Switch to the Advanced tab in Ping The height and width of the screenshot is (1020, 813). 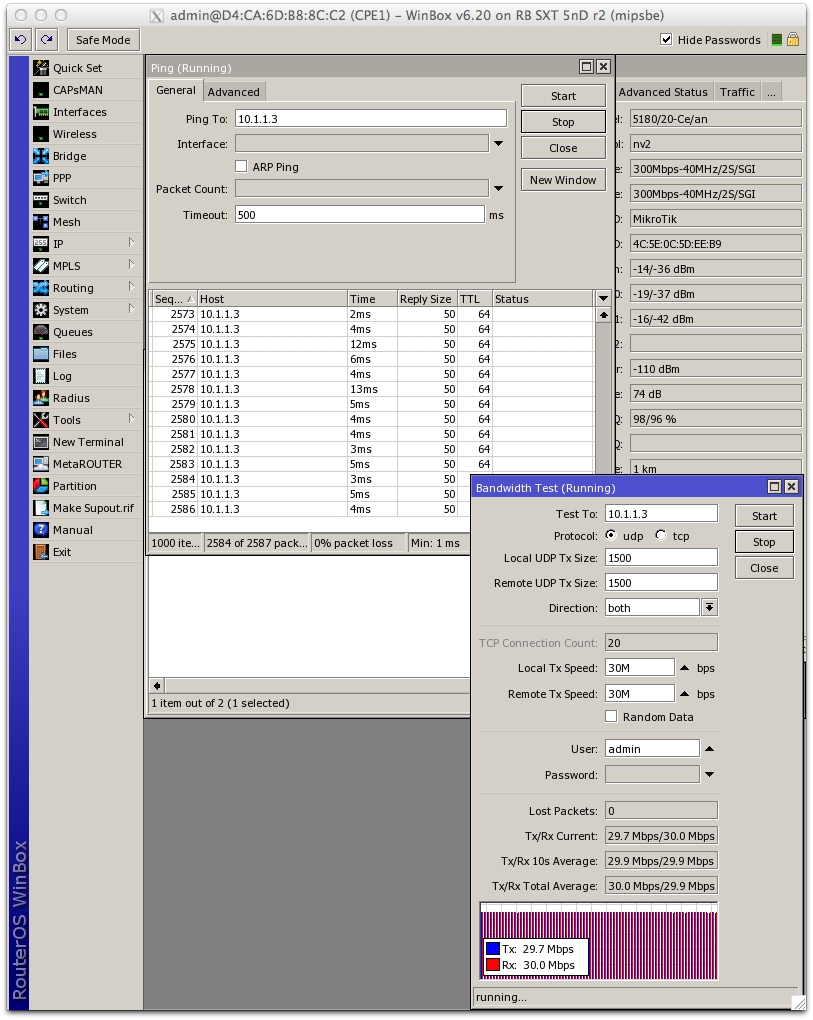coord(234,91)
